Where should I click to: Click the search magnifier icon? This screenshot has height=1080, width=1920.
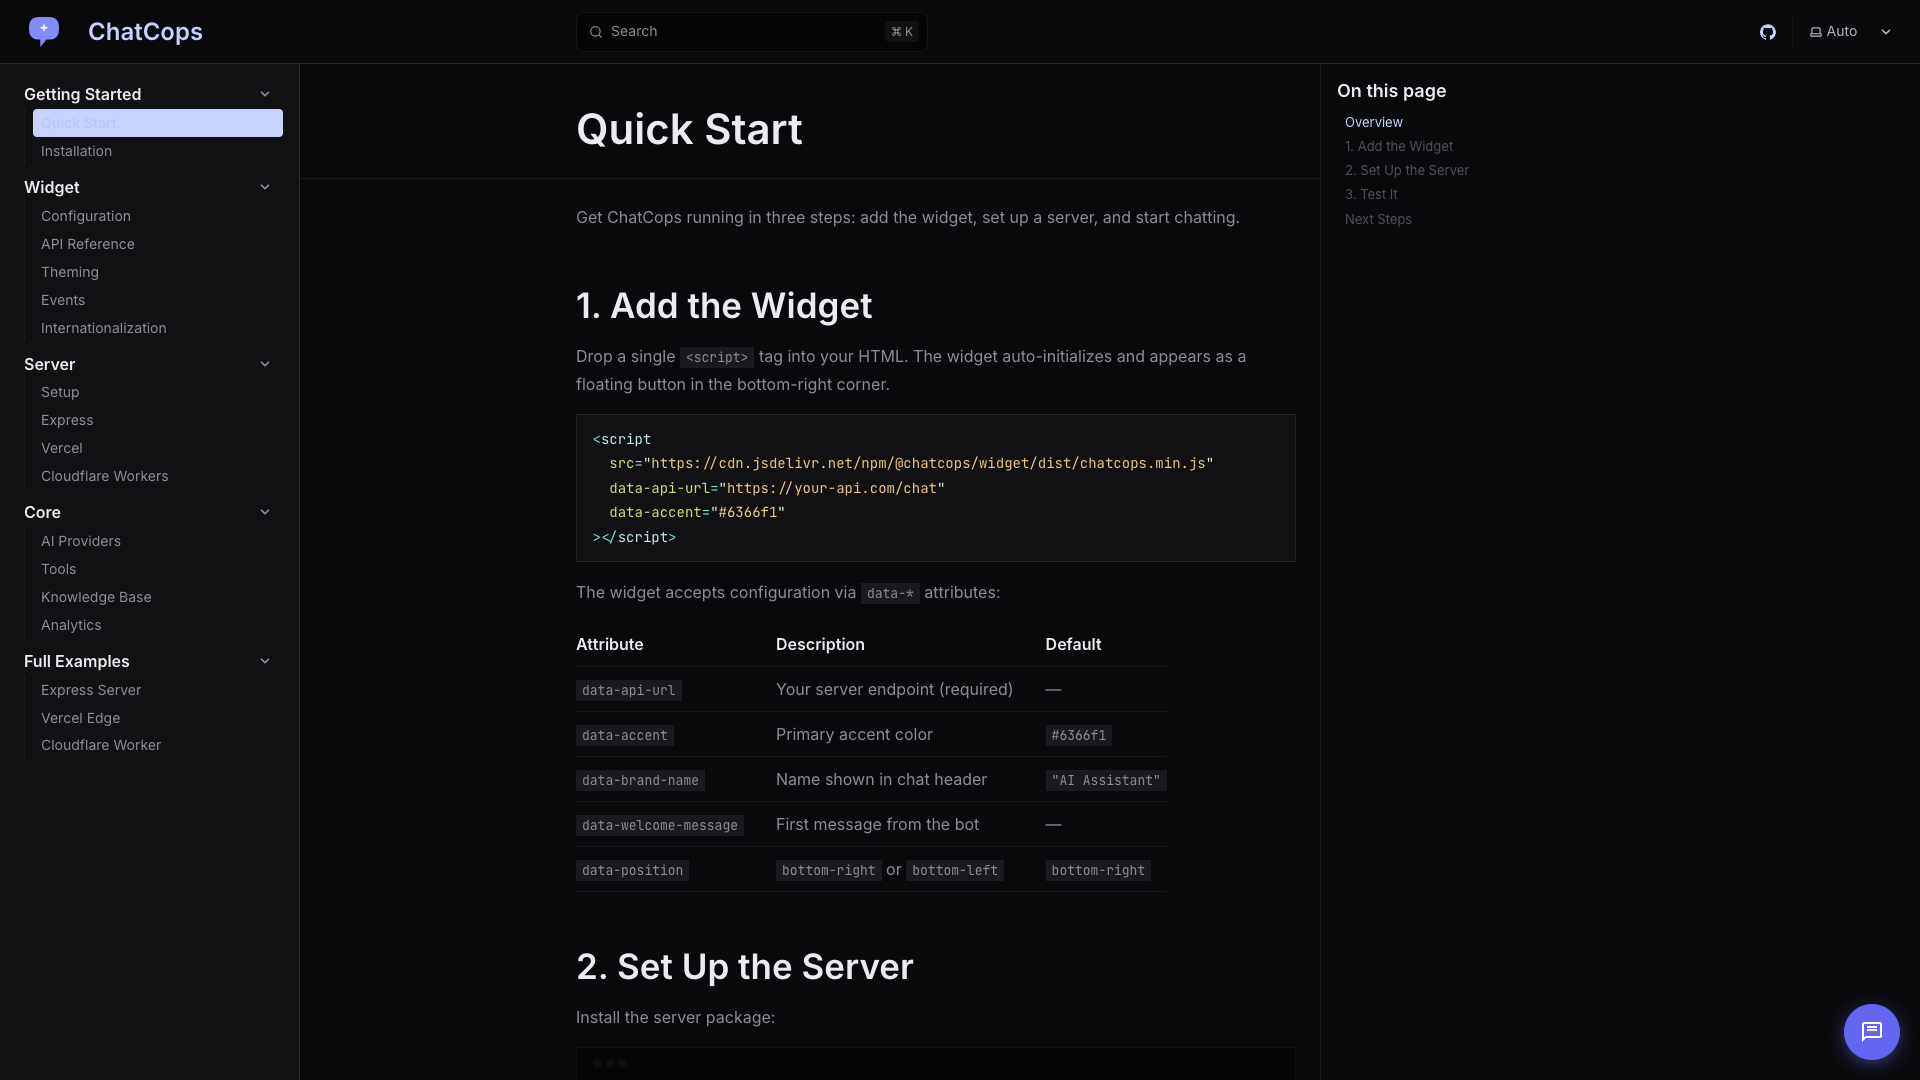point(596,32)
